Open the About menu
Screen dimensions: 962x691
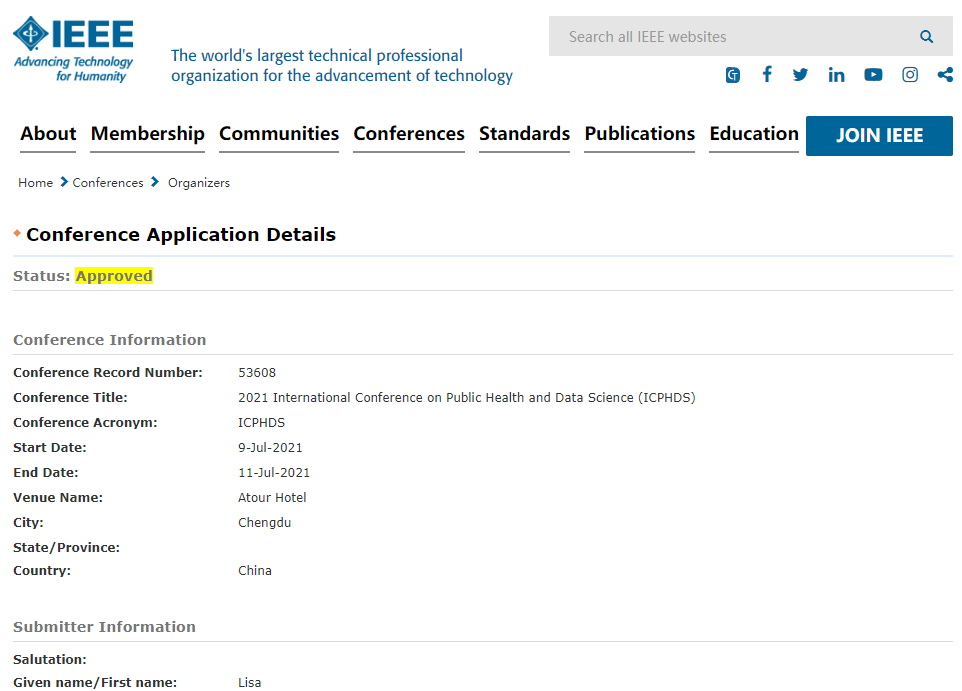click(48, 134)
